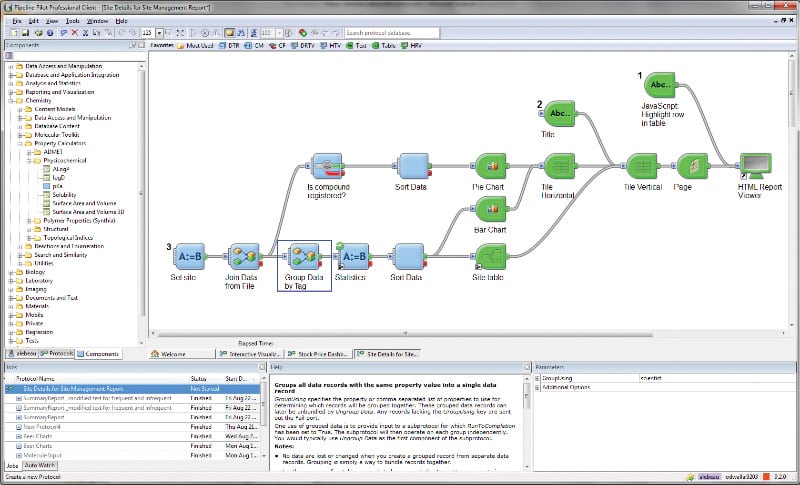Switch to the Welcome tab
This screenshot has height=485, width=800.
[182, 354]
